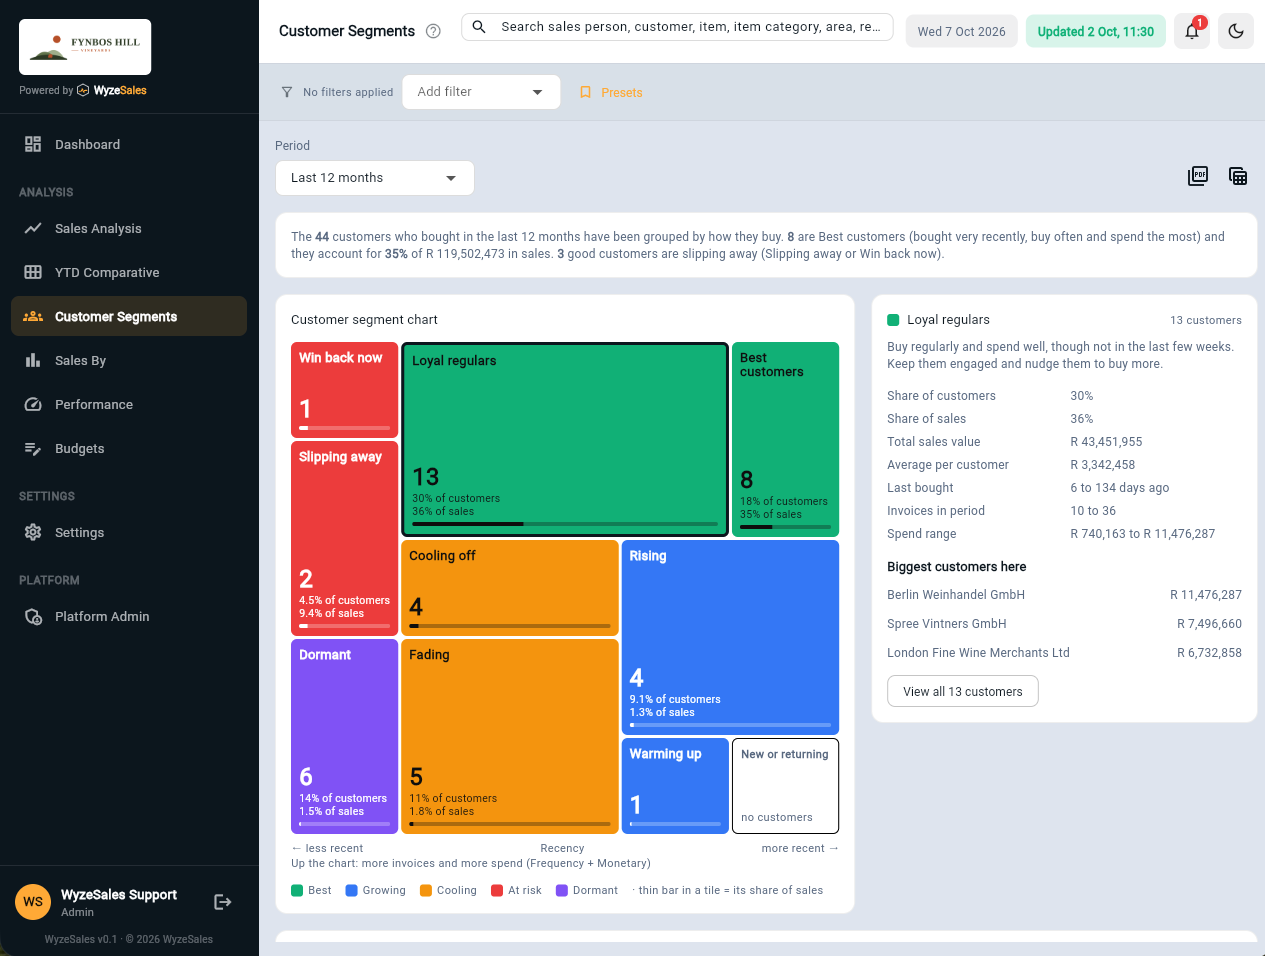Go to Dashboard page
Image resolution: width=1265 pixels, height=956 pixels.
click(x=129, y=144)
